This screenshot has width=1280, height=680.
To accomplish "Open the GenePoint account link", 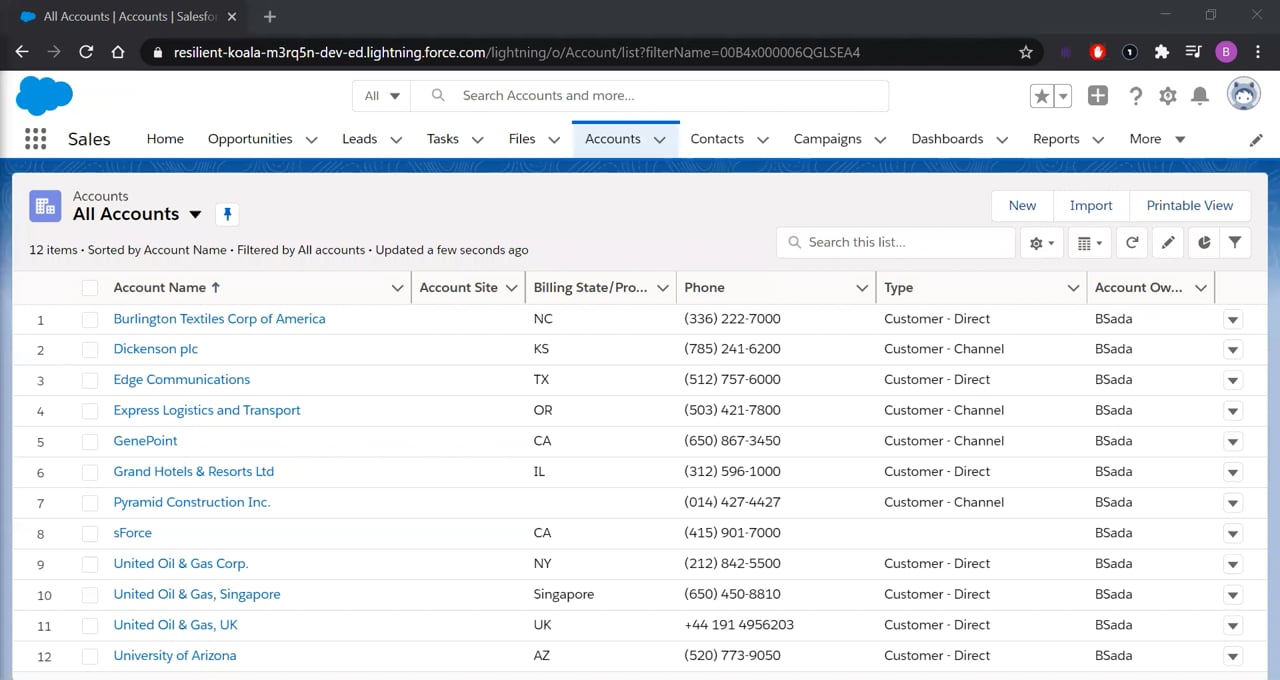I will [x=145, y=441].
